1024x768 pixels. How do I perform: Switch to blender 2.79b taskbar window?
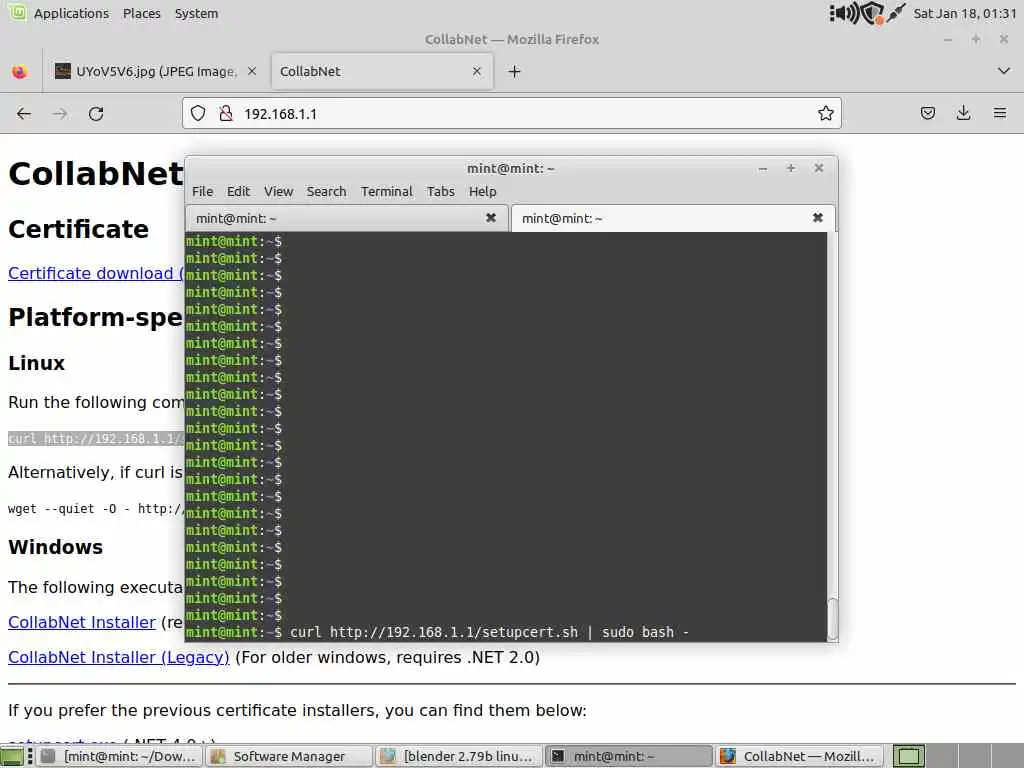[459, 756]
